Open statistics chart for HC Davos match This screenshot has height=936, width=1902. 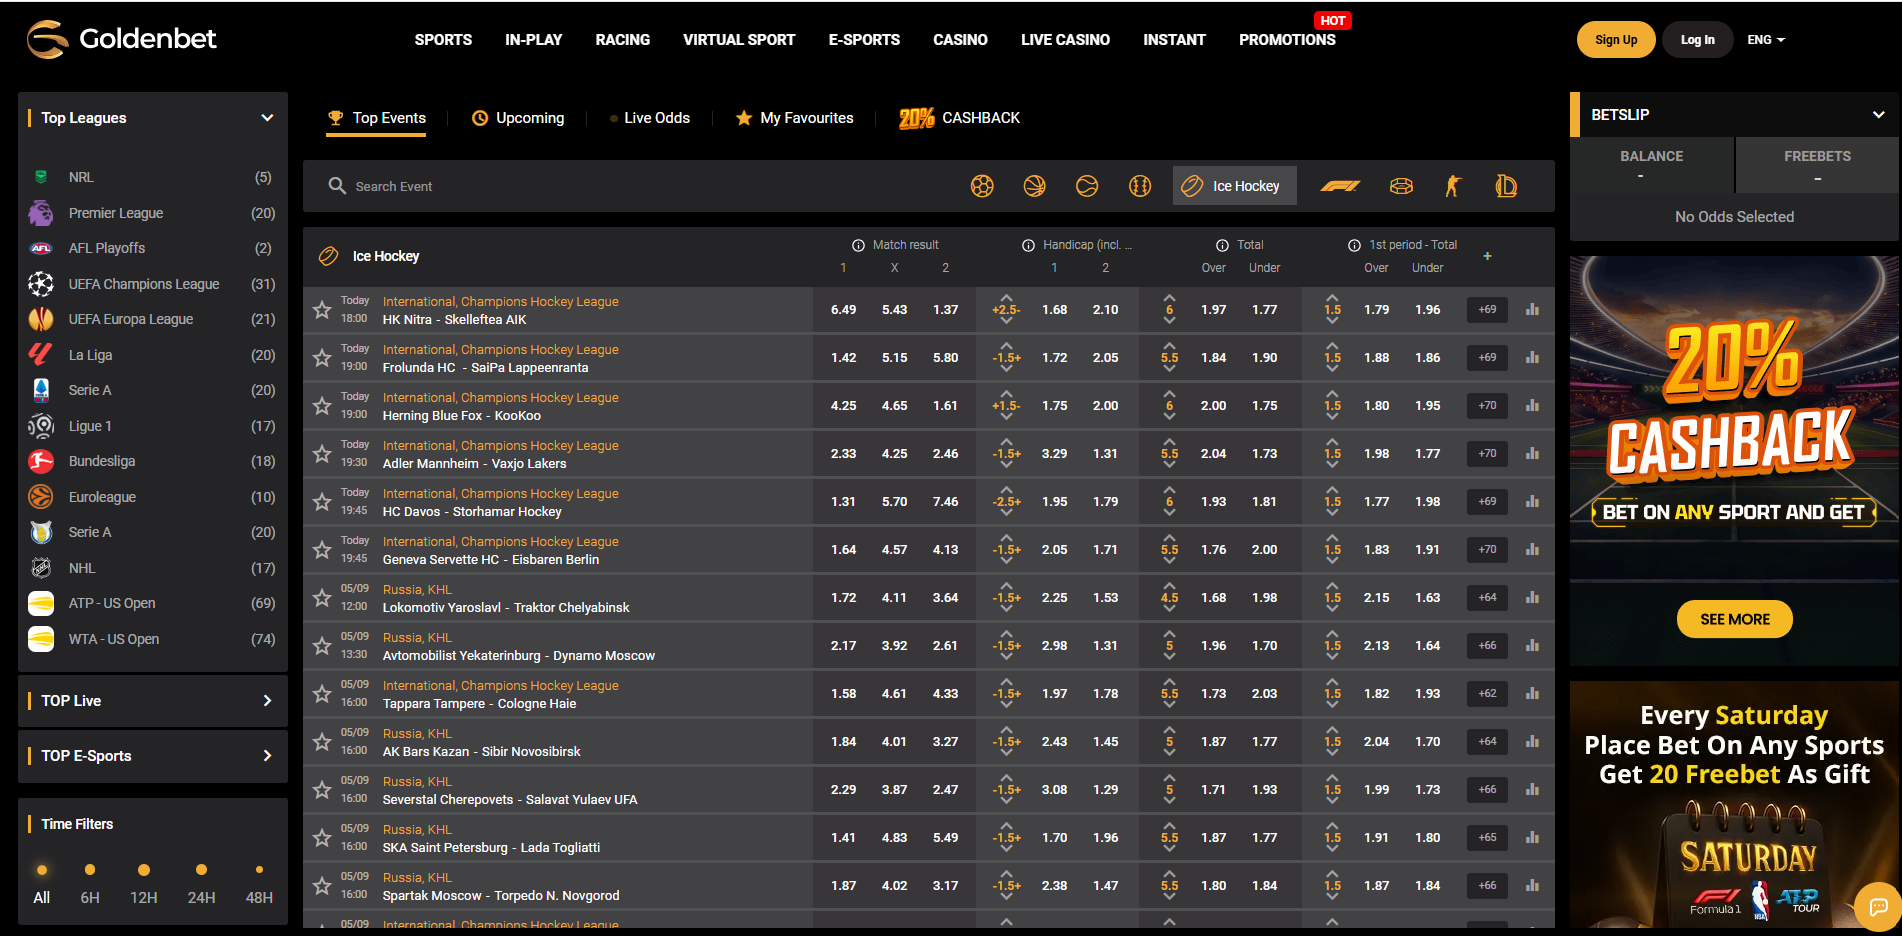point(1532,502)
